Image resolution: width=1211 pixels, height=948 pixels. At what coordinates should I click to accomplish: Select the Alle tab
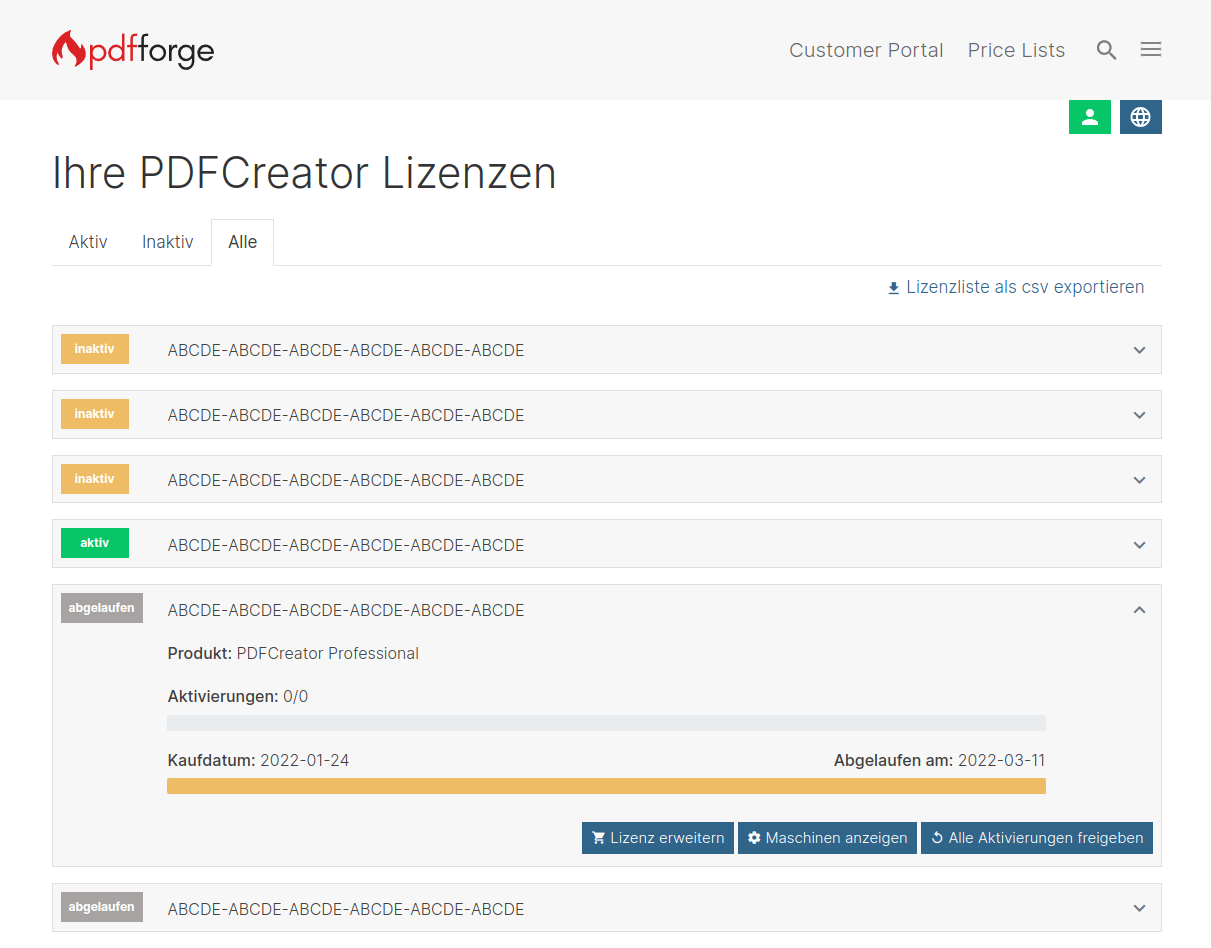click(242, 242)
